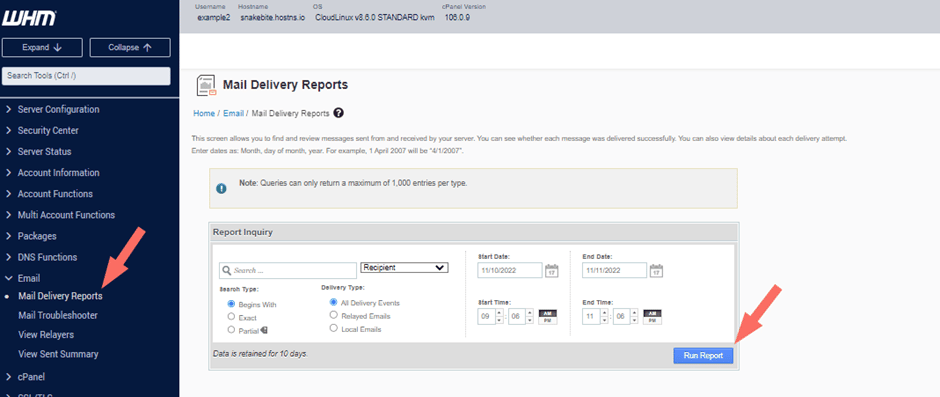The width and height of the screenshot is (940, 397).
Task: Set End Time to PM
Action: pos(652,320)
